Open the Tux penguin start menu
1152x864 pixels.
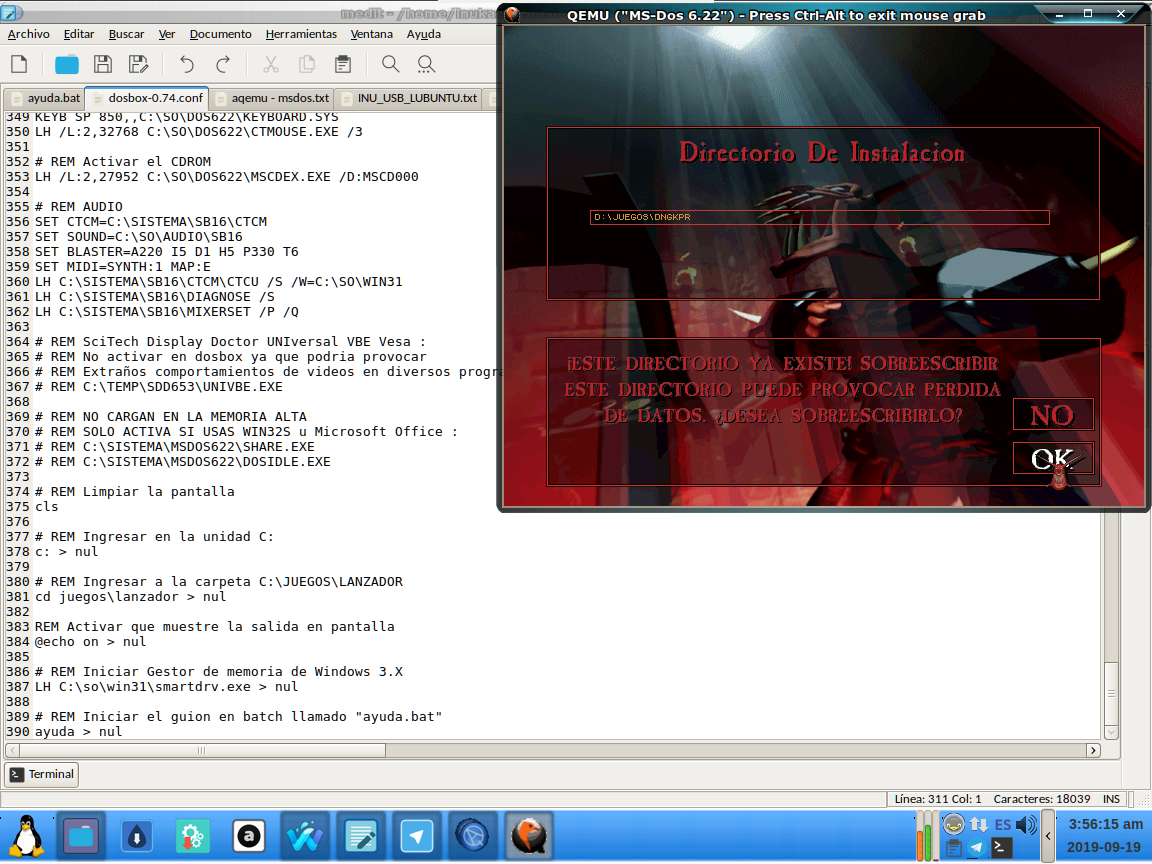26,836
